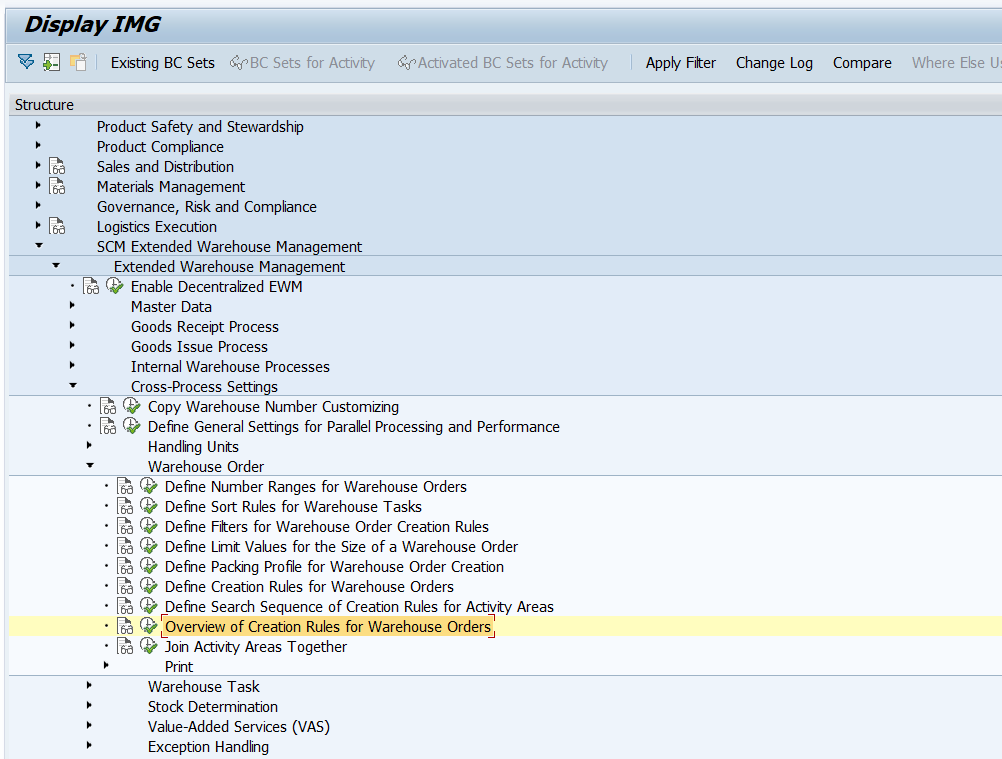Select Define Packing Profile for Warehouse Order Creation label
1002x759 pixels.
(334, 567)
